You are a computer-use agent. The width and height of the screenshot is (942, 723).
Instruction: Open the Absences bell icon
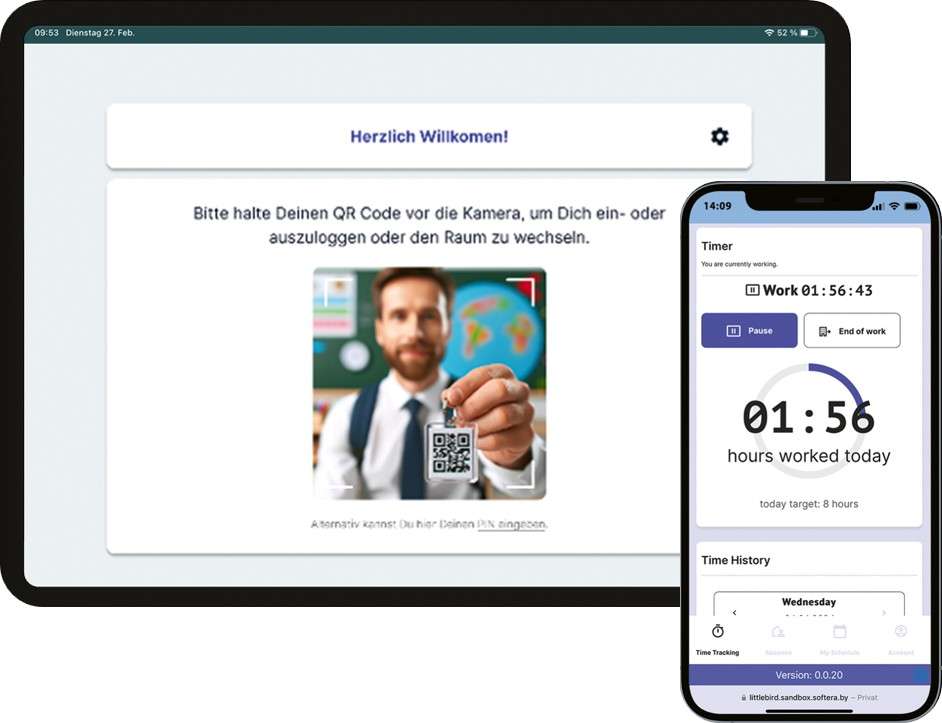778,633
